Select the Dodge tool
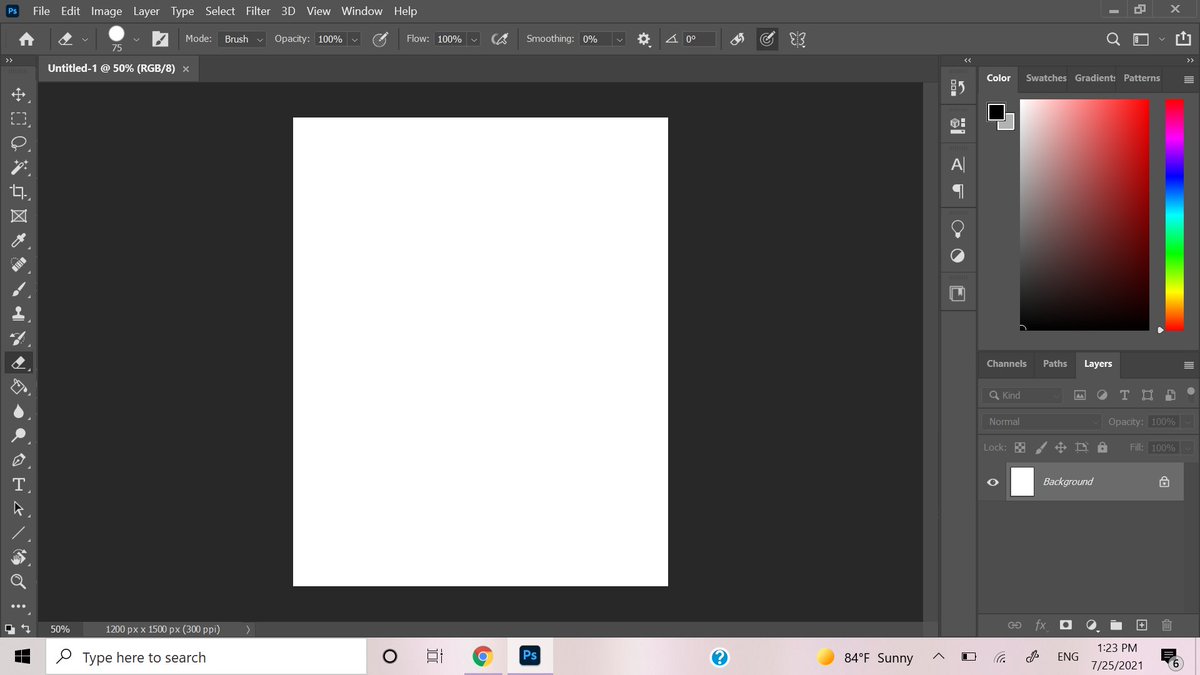Screen dimensions: 1200x675 click(18, 436)
